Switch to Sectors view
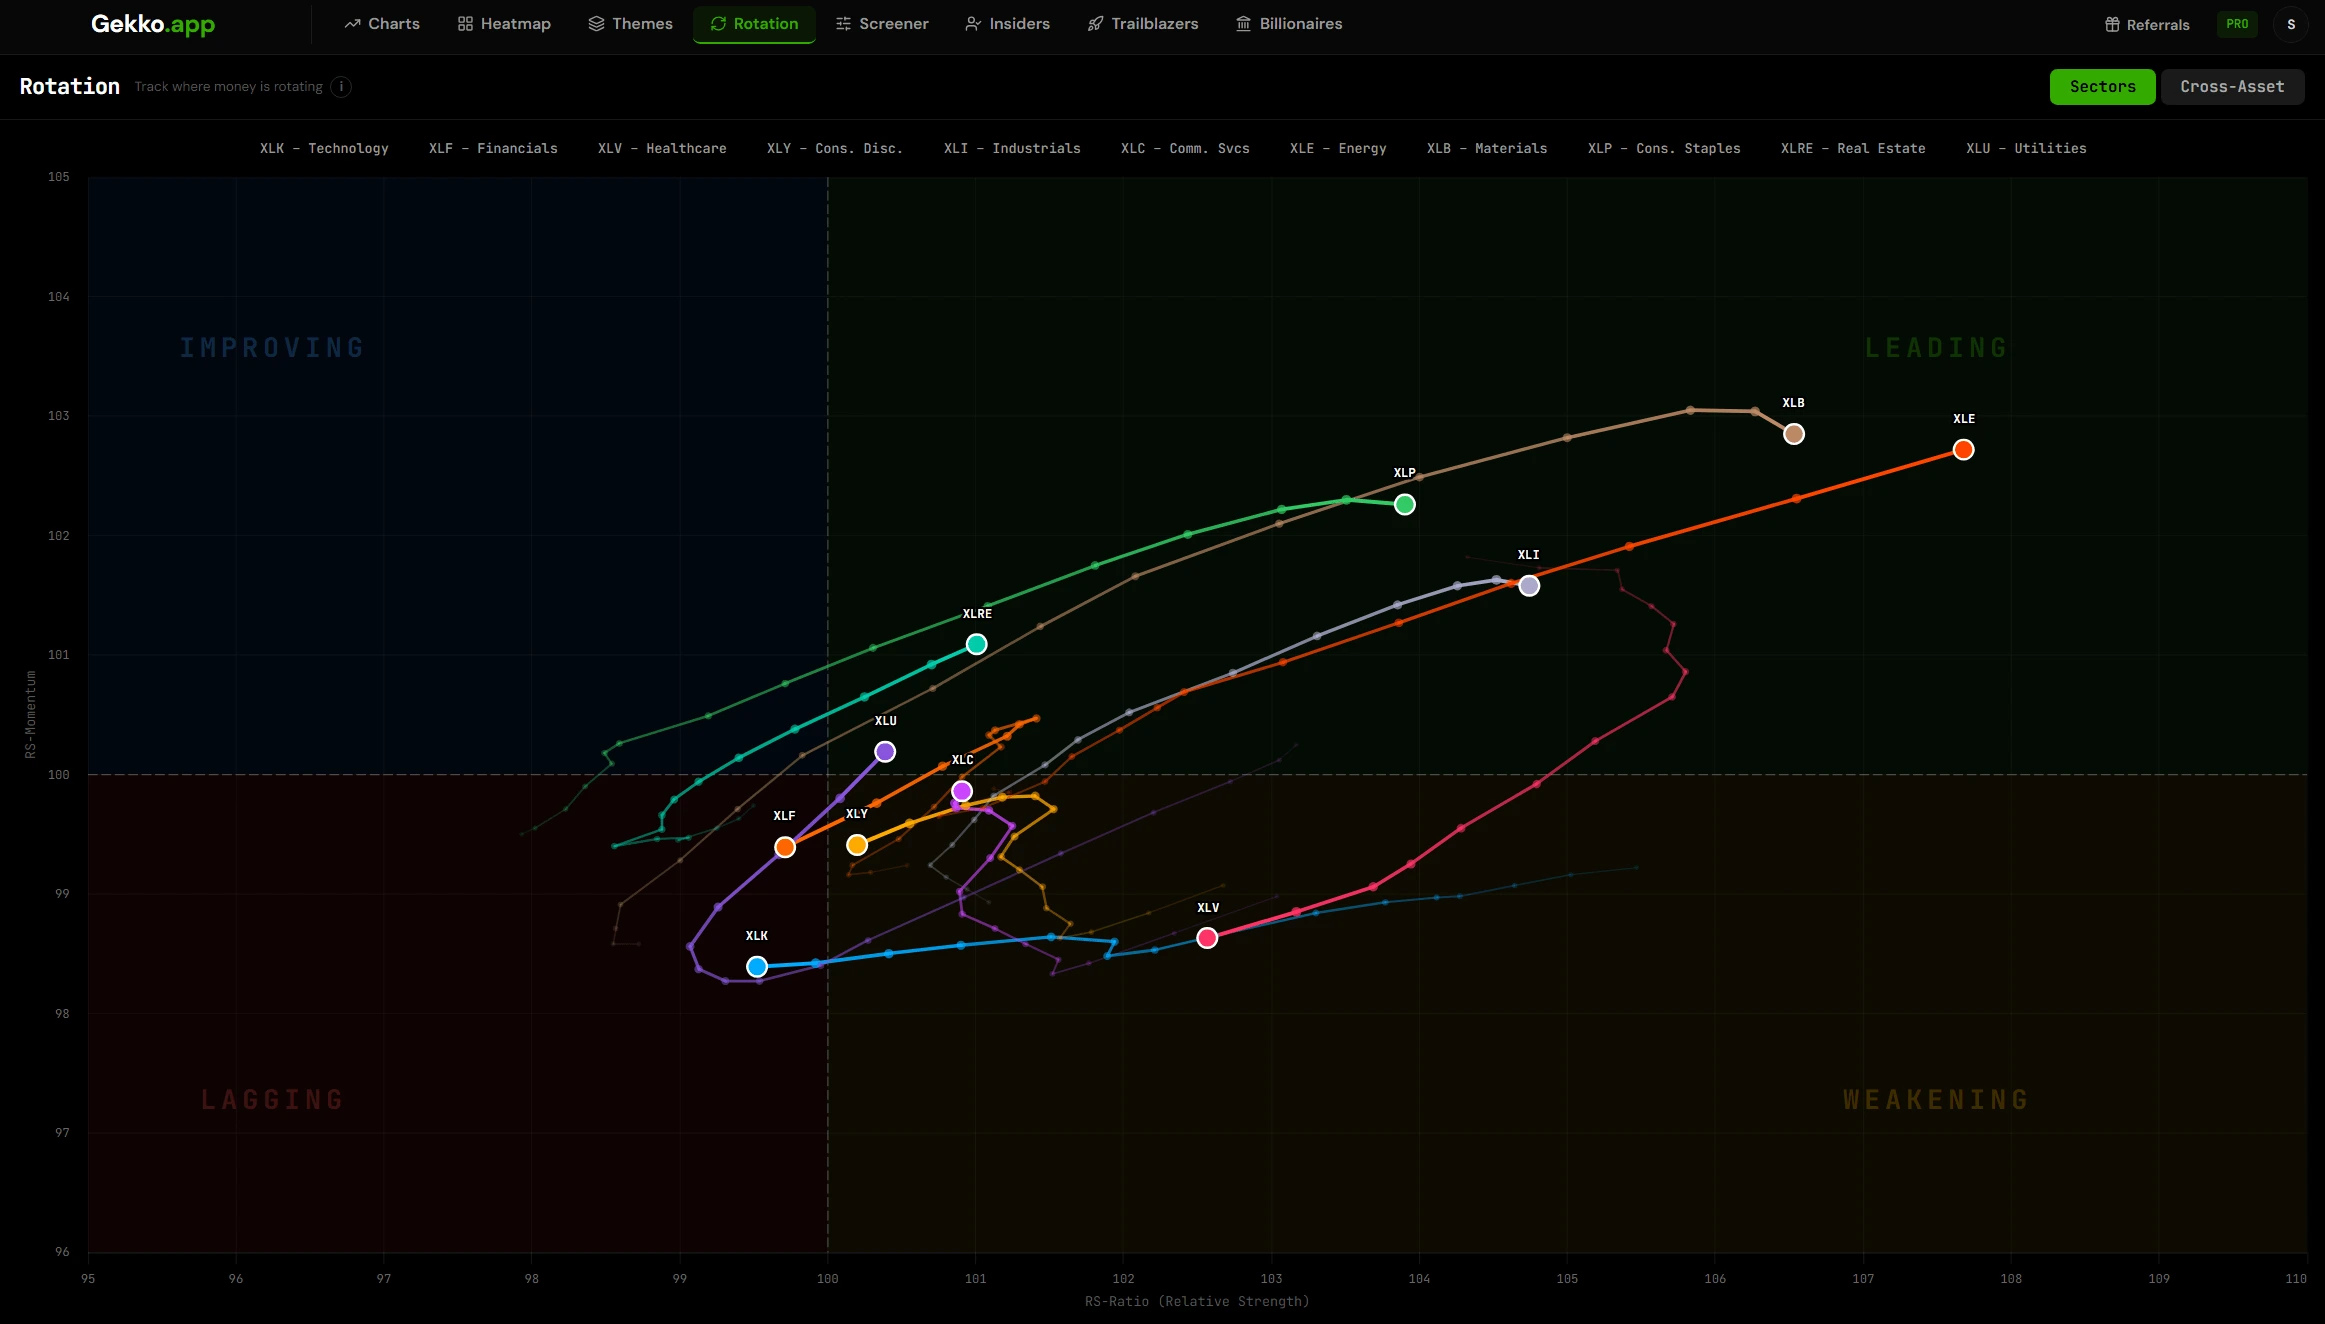The image size is (2325, 1324). point(2102,87)
